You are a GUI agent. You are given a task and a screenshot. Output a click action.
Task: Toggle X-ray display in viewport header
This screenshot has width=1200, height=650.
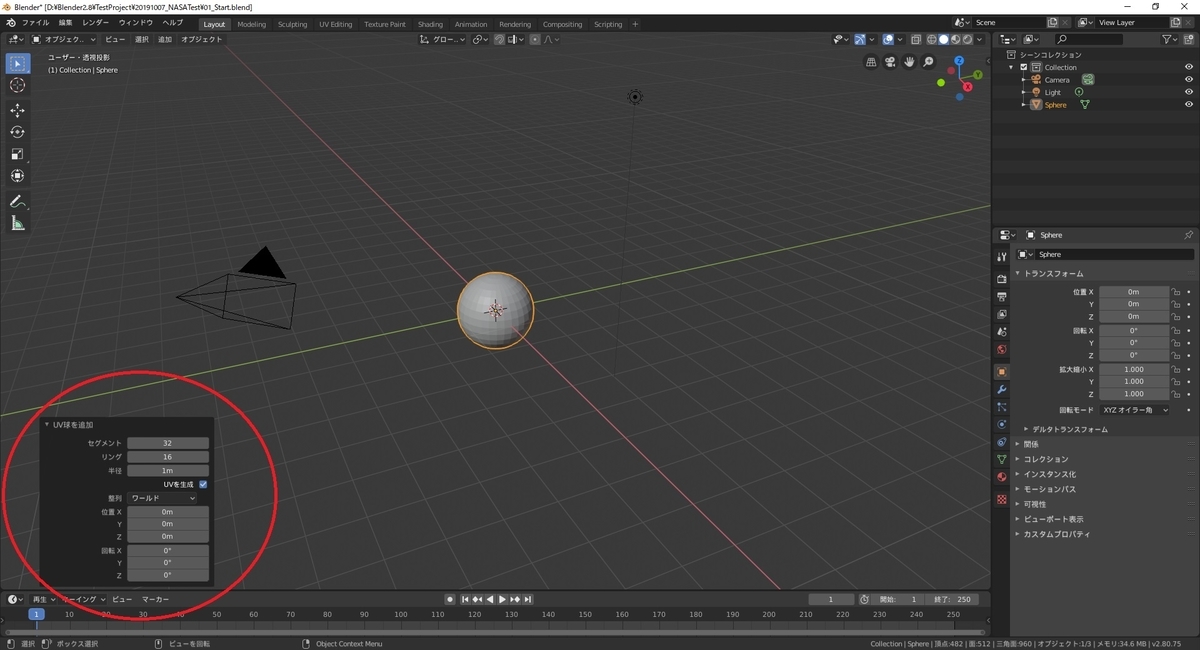(916, 40)
